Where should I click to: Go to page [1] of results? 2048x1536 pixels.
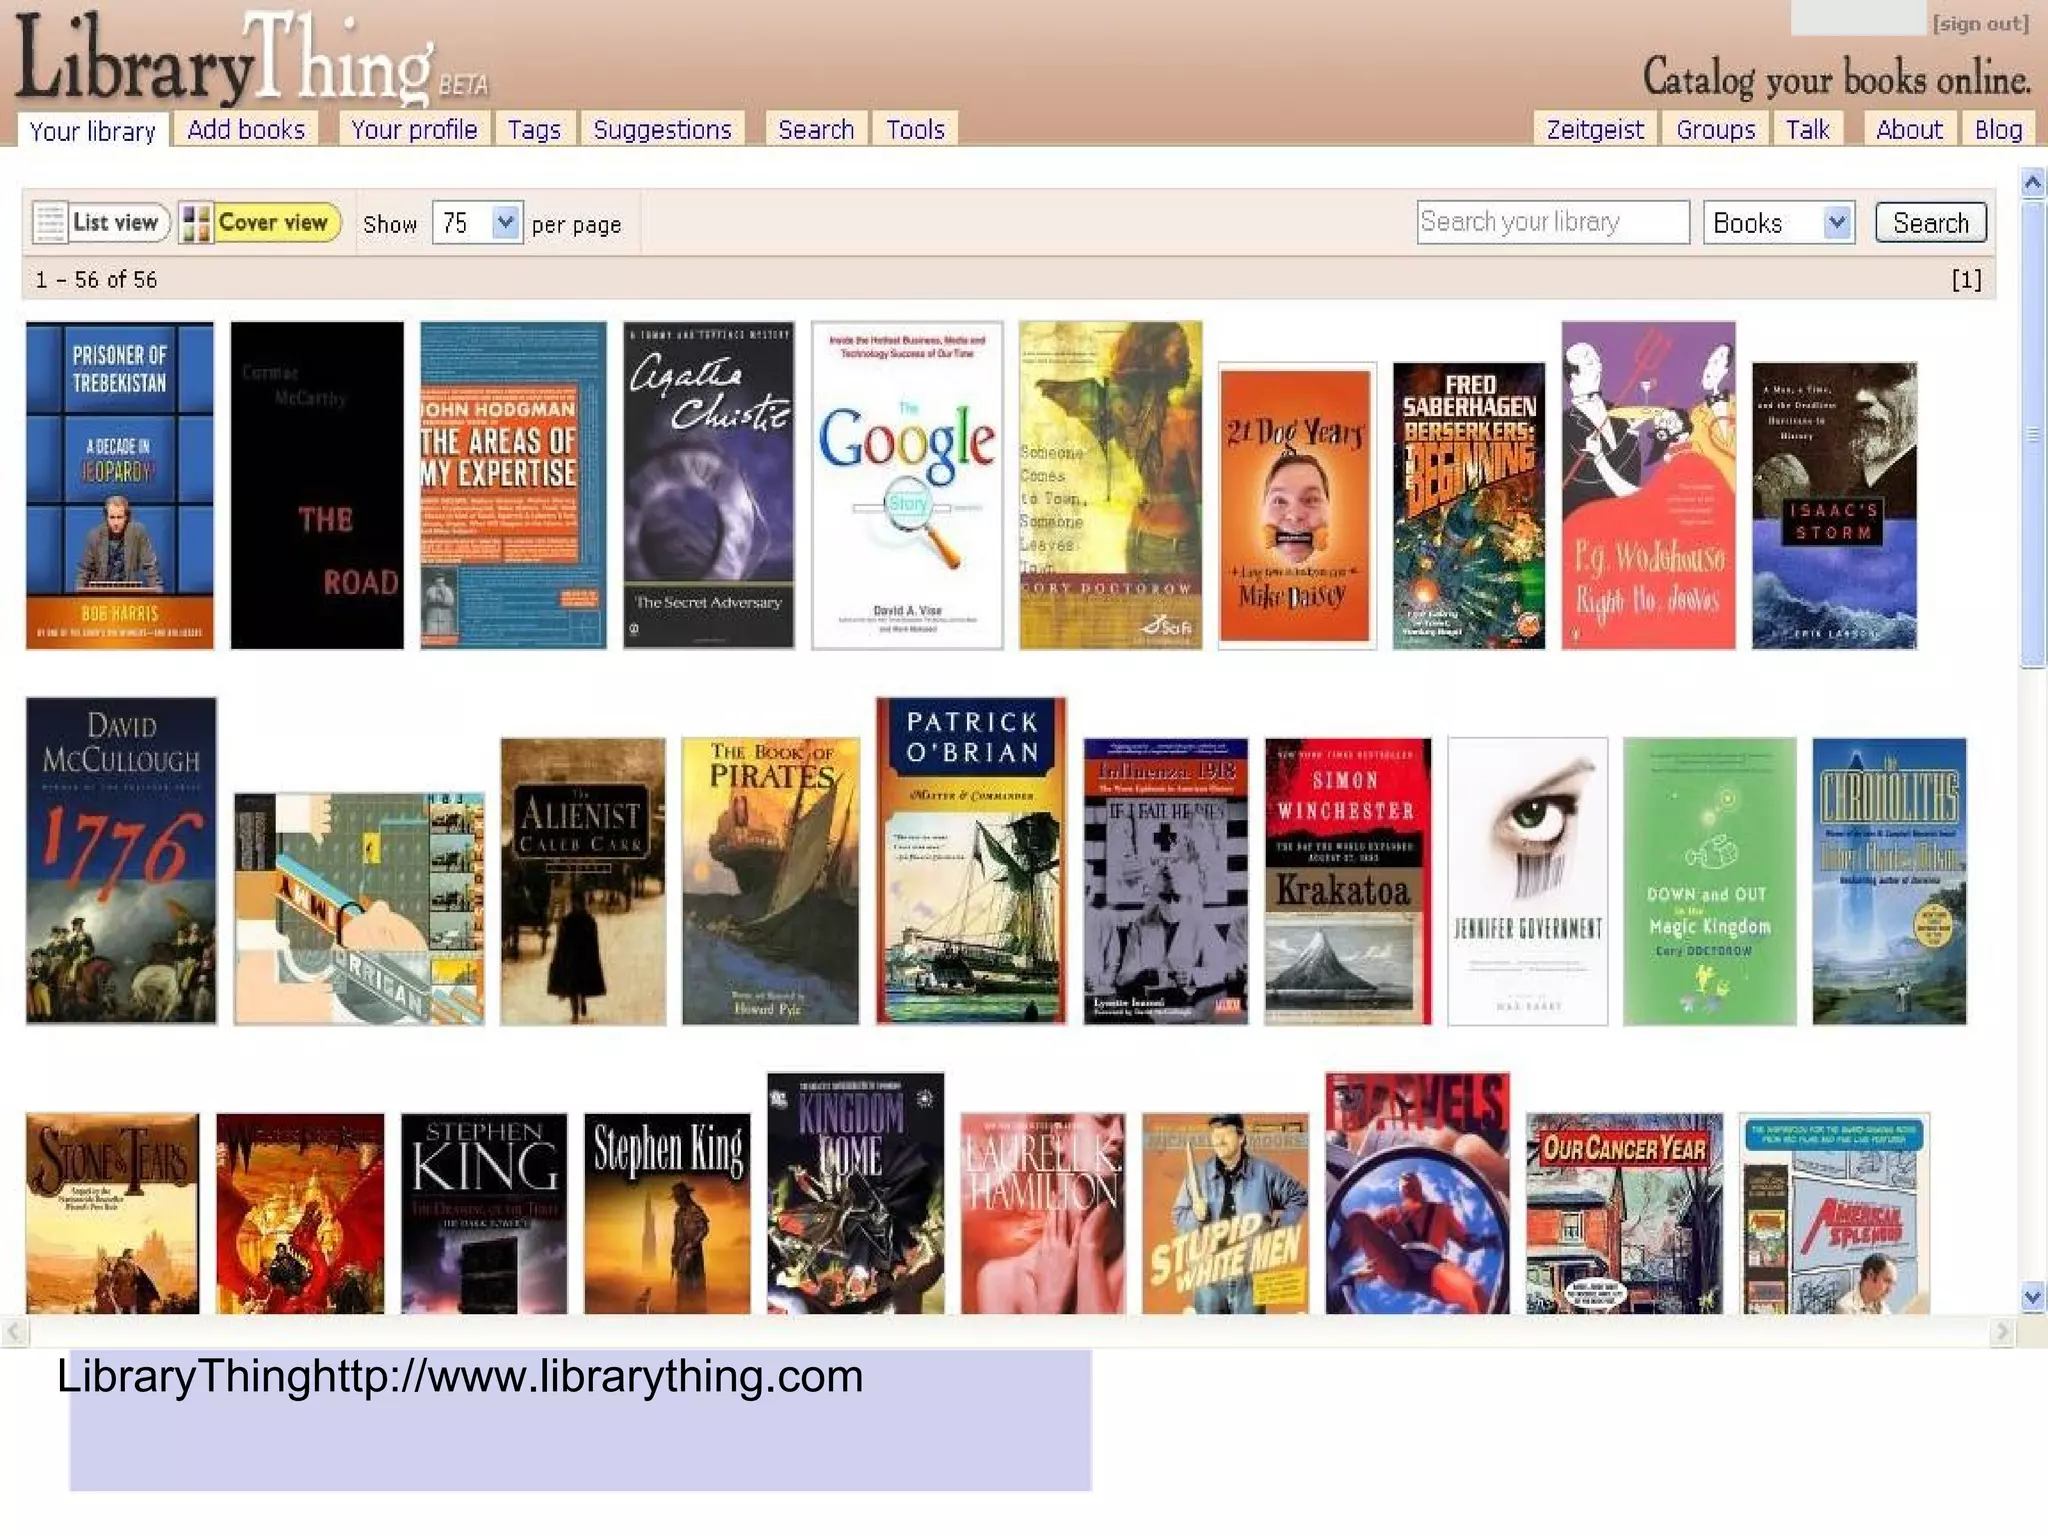click(x=1966, y=280)
